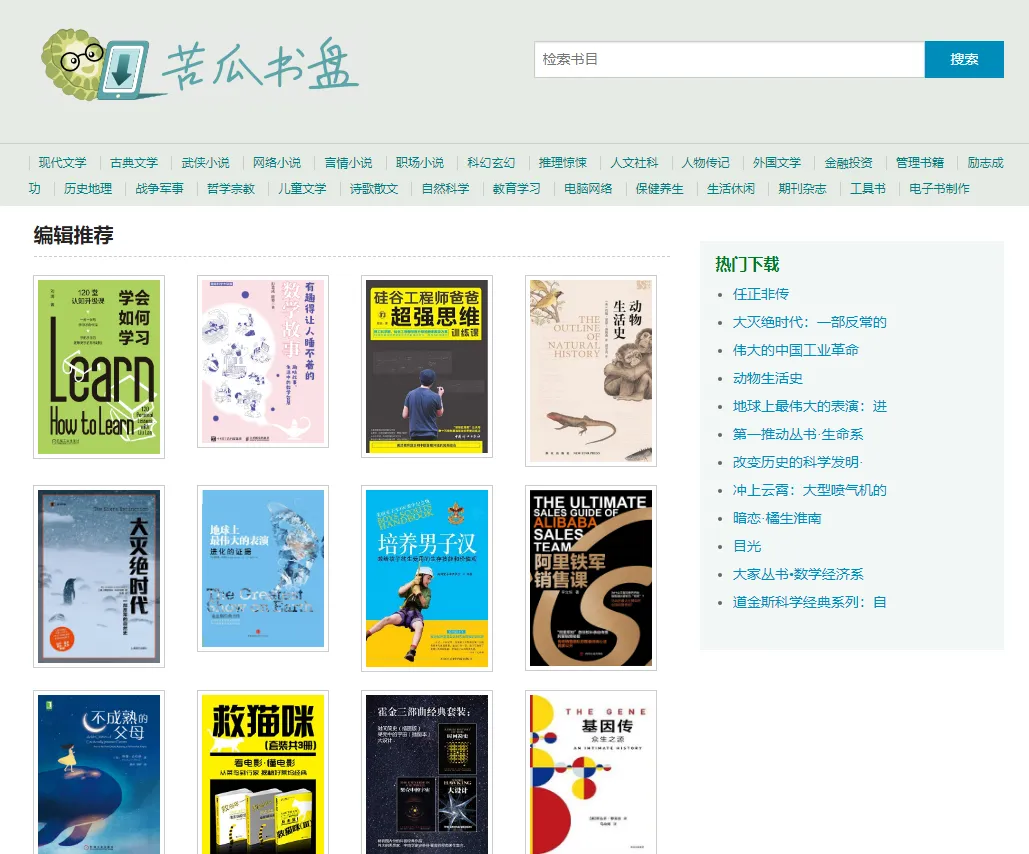Open the 电脑网络 category

pos(589,188)
